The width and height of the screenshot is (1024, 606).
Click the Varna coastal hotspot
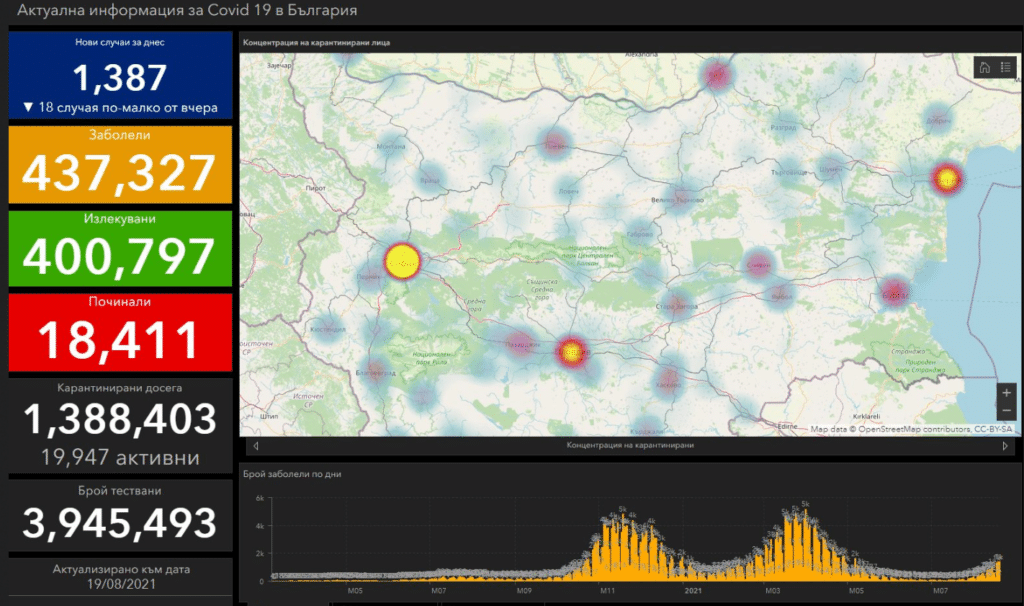[946, 178]
